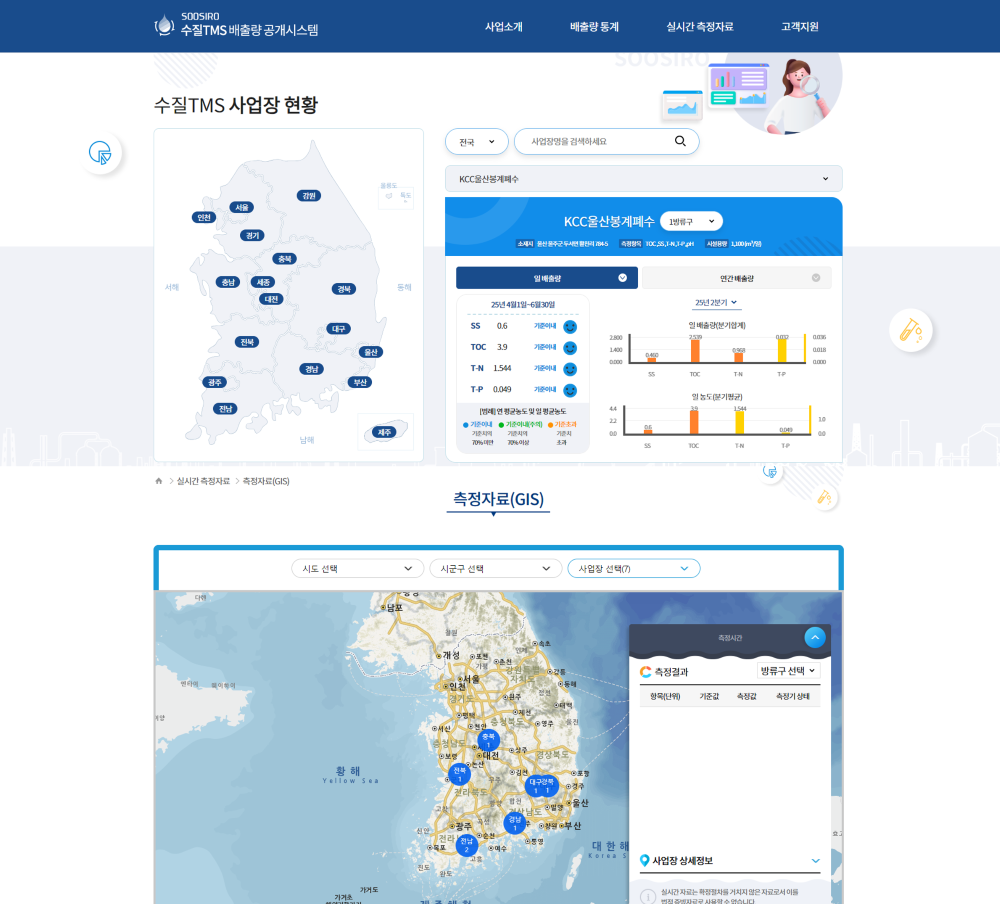The height and width of the screenshot is (904, 1000).
Task: Select 경기 region on the map
Action: [253, 235]
